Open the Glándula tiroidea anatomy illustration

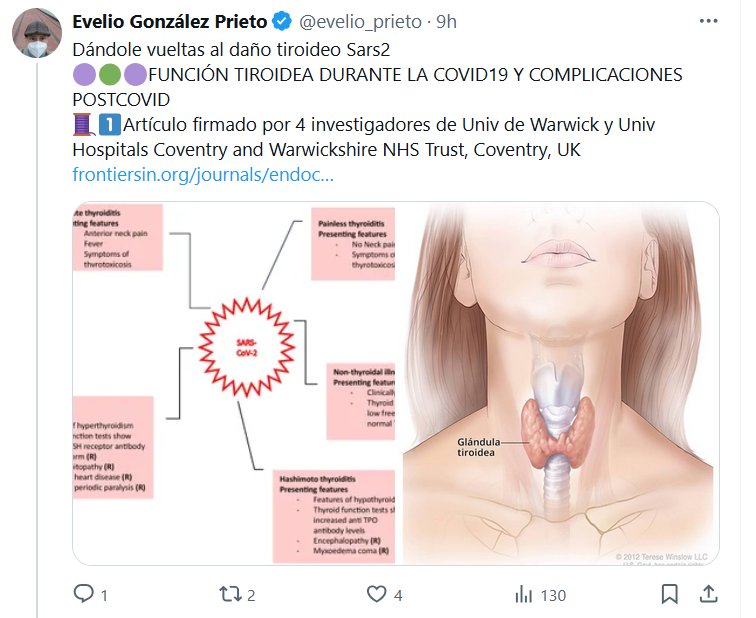pyautogui.click(x=561, y=383)
